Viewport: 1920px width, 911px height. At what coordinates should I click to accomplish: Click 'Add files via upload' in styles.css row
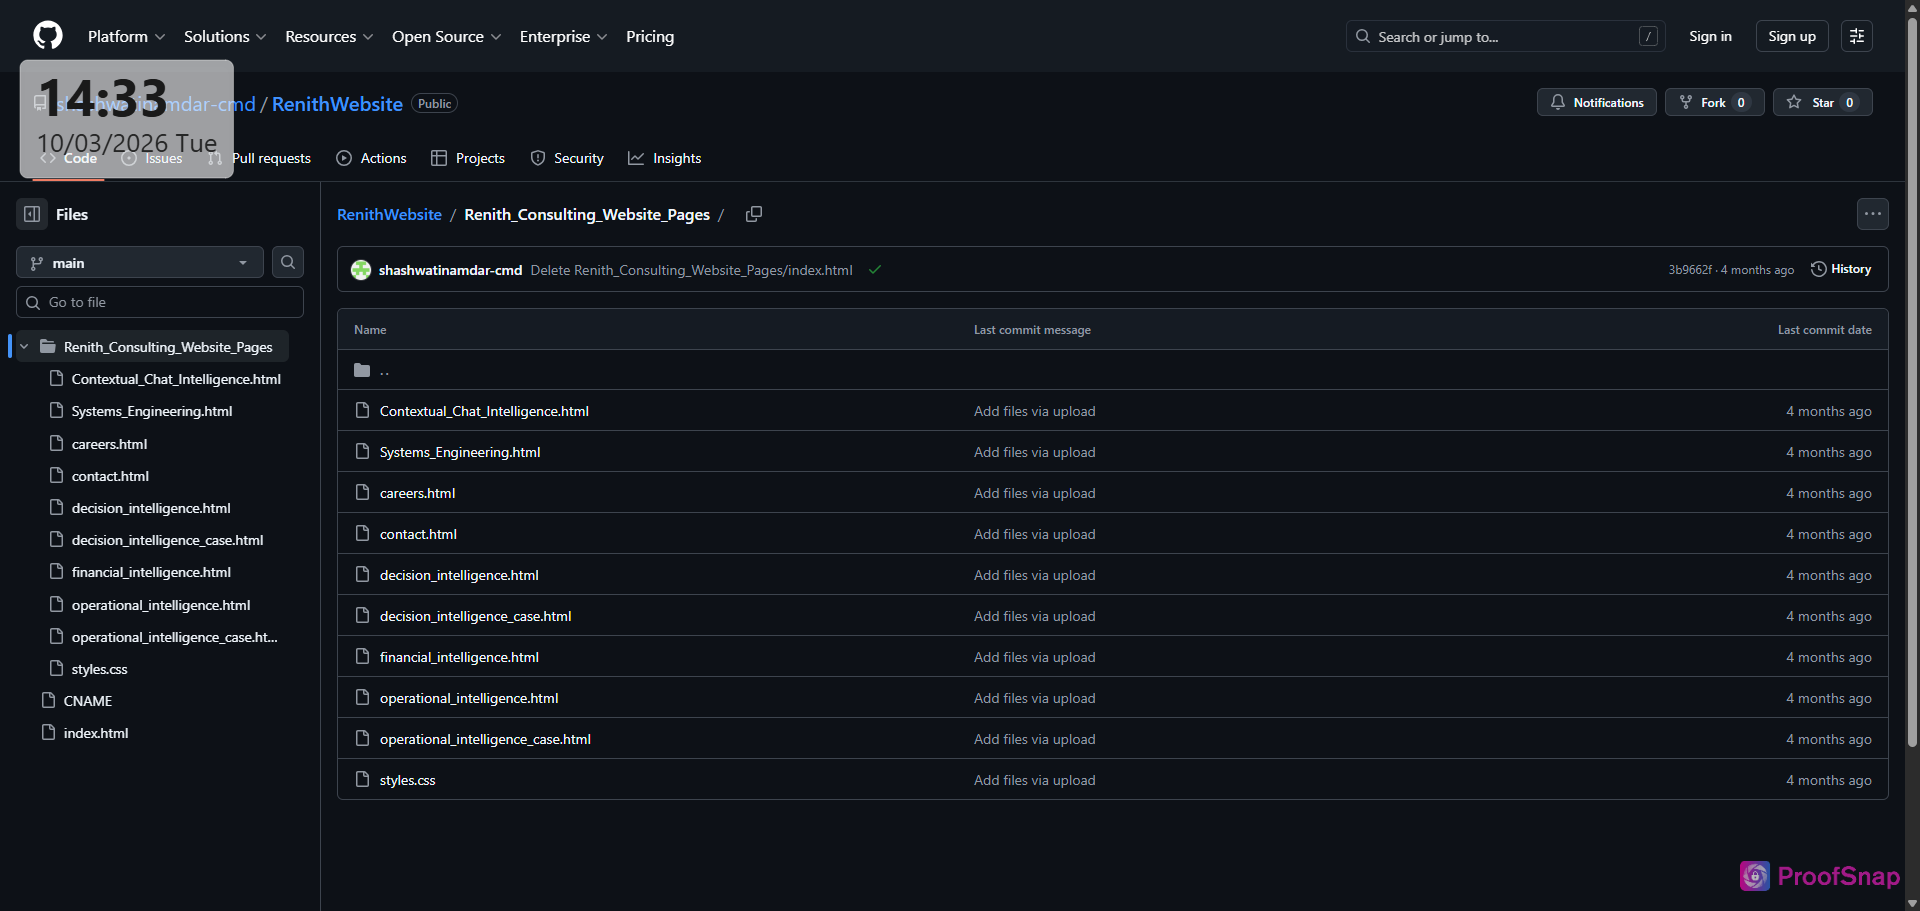click(1034, 780)
